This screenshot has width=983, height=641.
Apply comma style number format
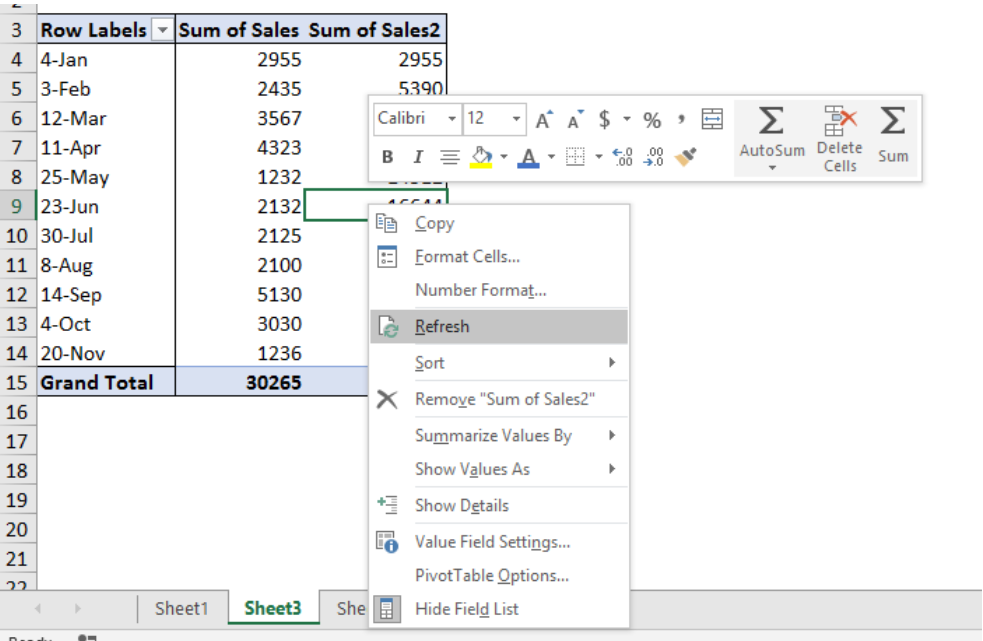click(x=681, y=119)
